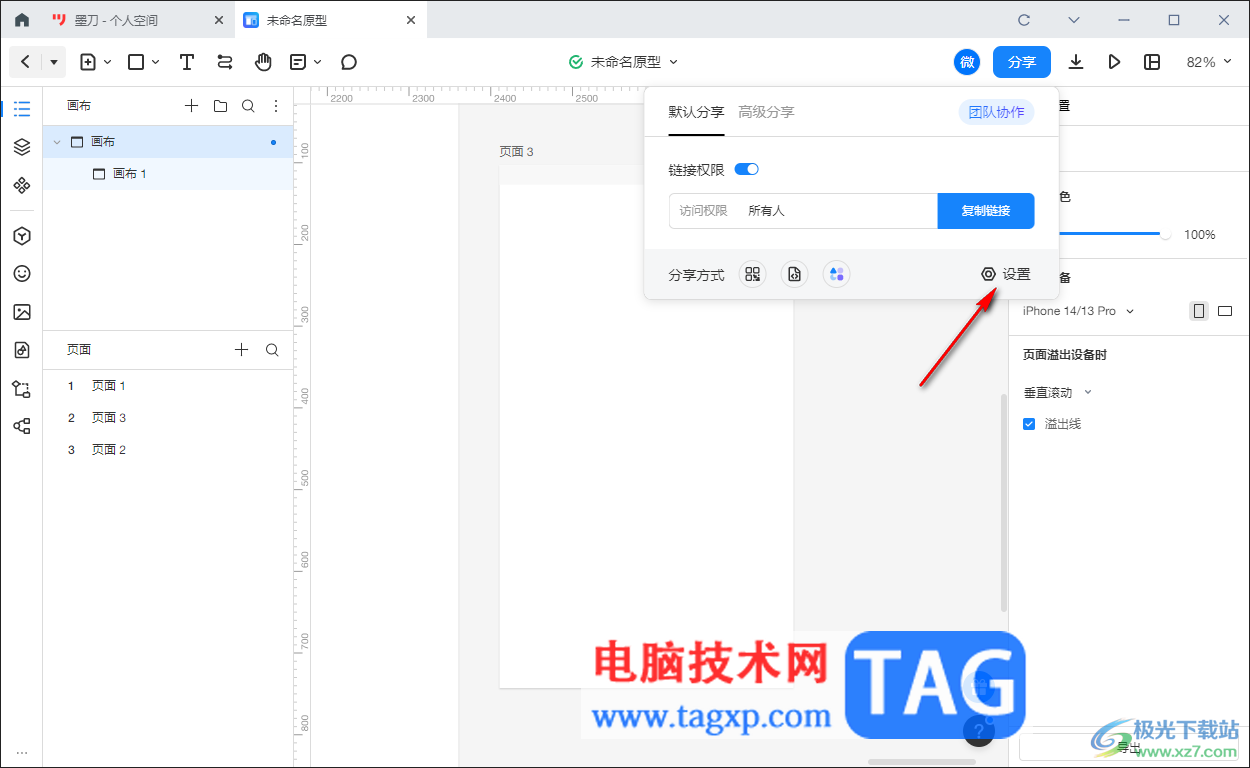Screen dimensions: 1250x768
Task: Open the emoji icon library
Action: (x=21, y=274)
